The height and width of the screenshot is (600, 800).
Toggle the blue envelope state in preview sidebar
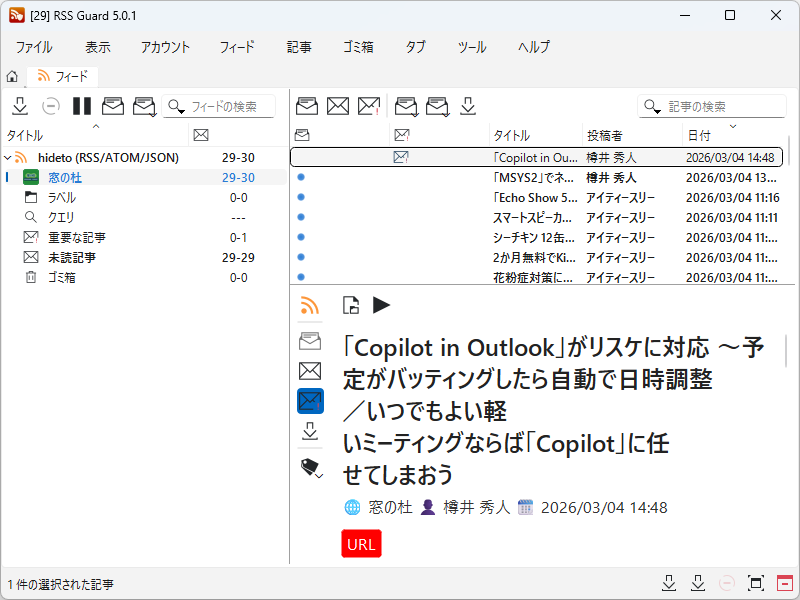(x=310, y=400)
